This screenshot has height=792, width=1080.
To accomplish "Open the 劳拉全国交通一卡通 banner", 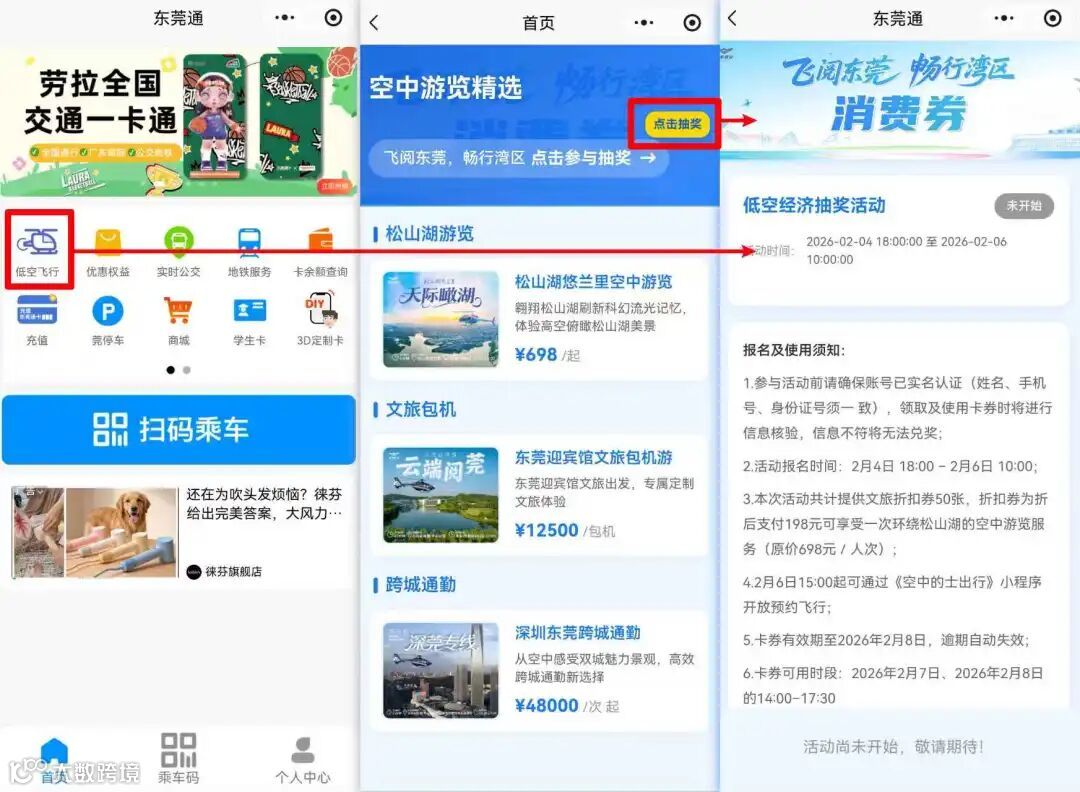I will click(179, 123).
